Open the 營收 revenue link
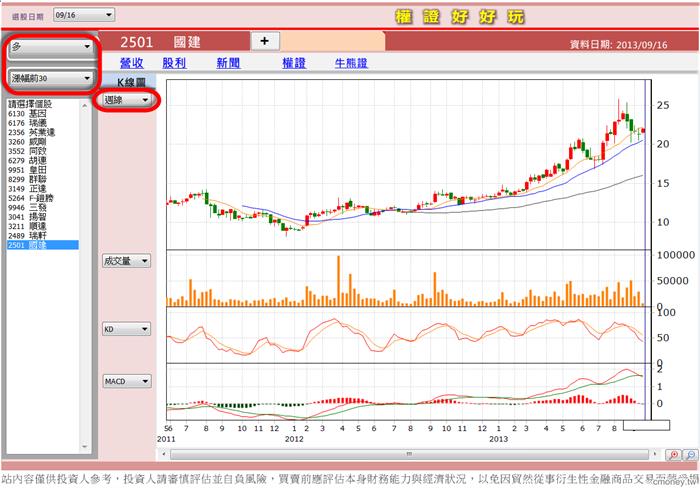This screenshot has height=488, width=700. [x=133, y=63]
